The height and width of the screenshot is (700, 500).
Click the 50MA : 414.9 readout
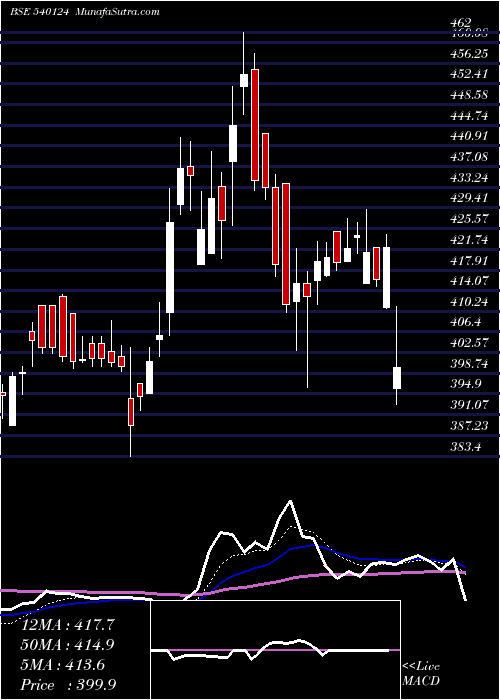[68, 645]
